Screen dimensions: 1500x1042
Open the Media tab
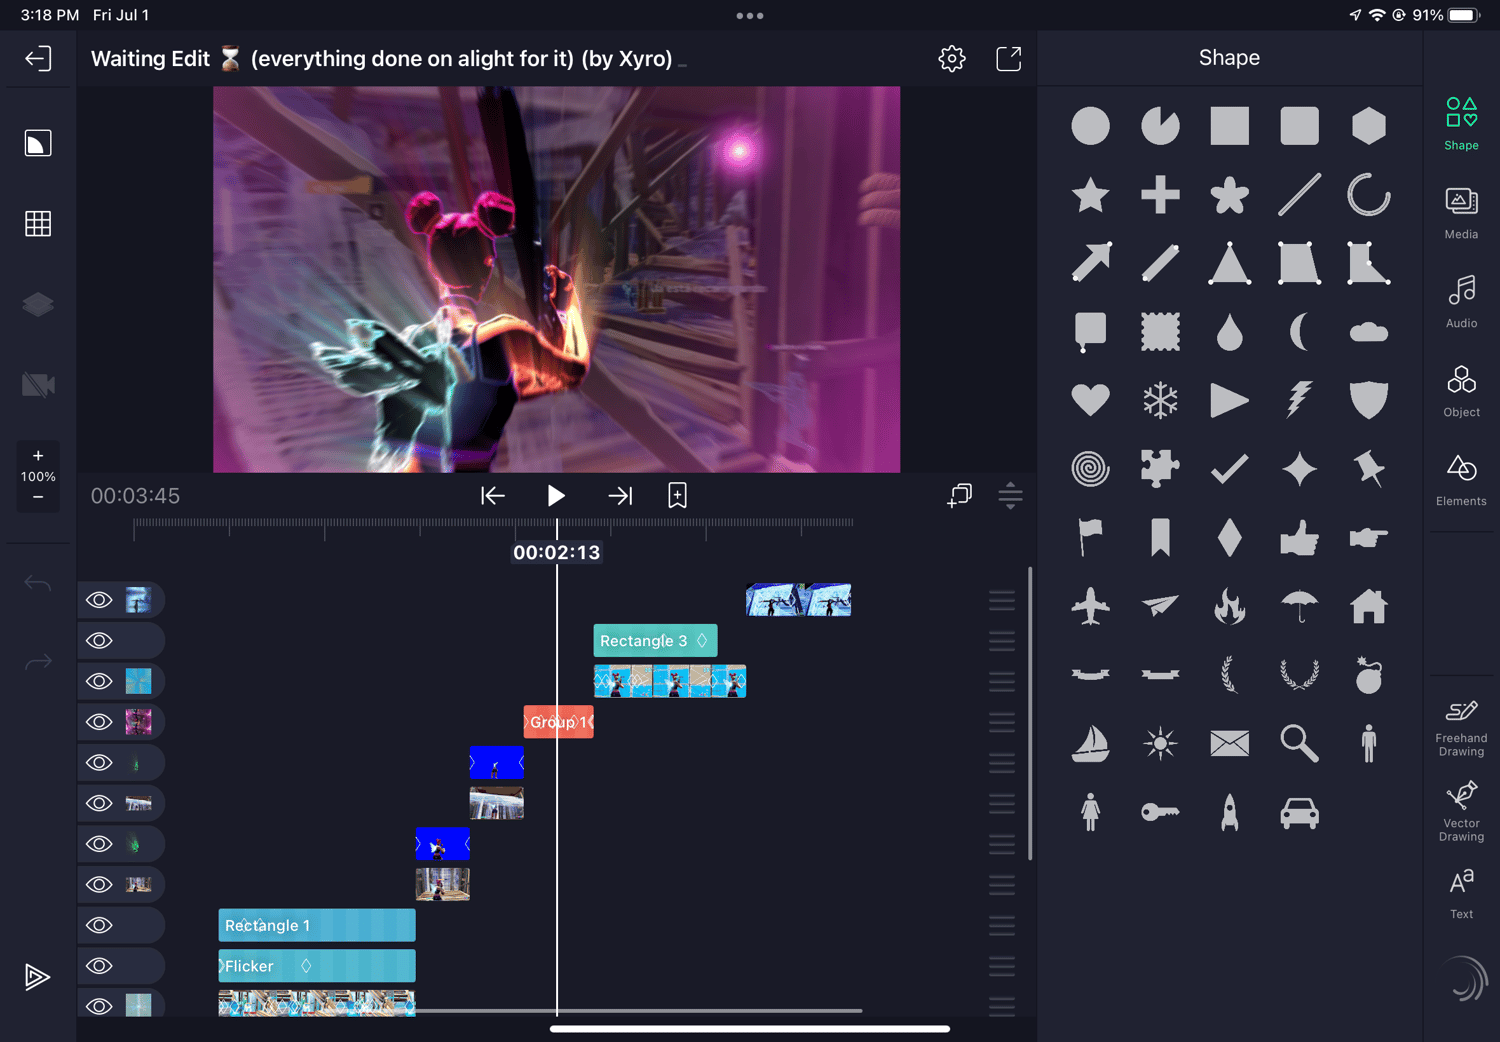coord(1461,212)
